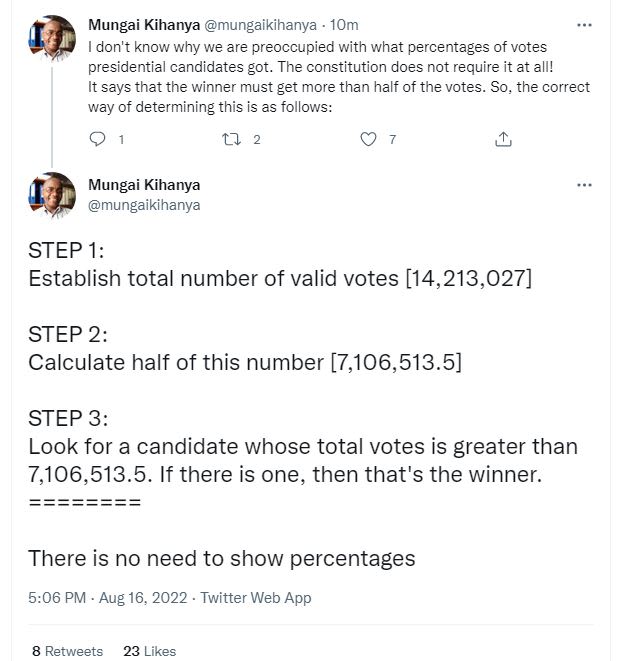Click the Twitter Web App source link
This screenshot has height=661, width=617.
tap(255, 598)
